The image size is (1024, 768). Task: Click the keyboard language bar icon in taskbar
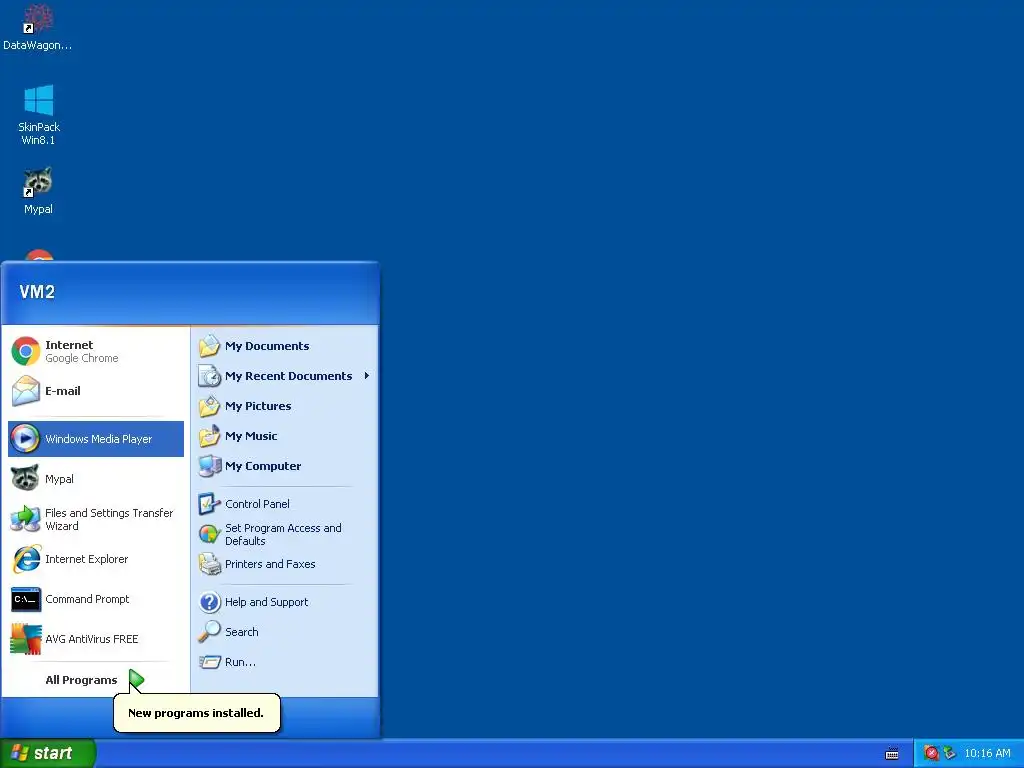891,754
